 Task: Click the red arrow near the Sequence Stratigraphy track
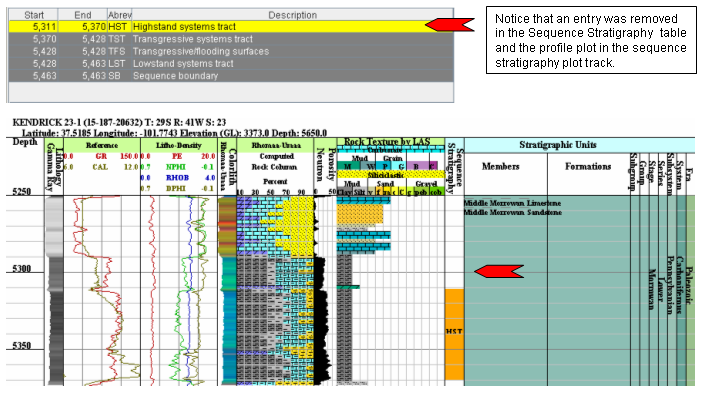click(499, 271)
